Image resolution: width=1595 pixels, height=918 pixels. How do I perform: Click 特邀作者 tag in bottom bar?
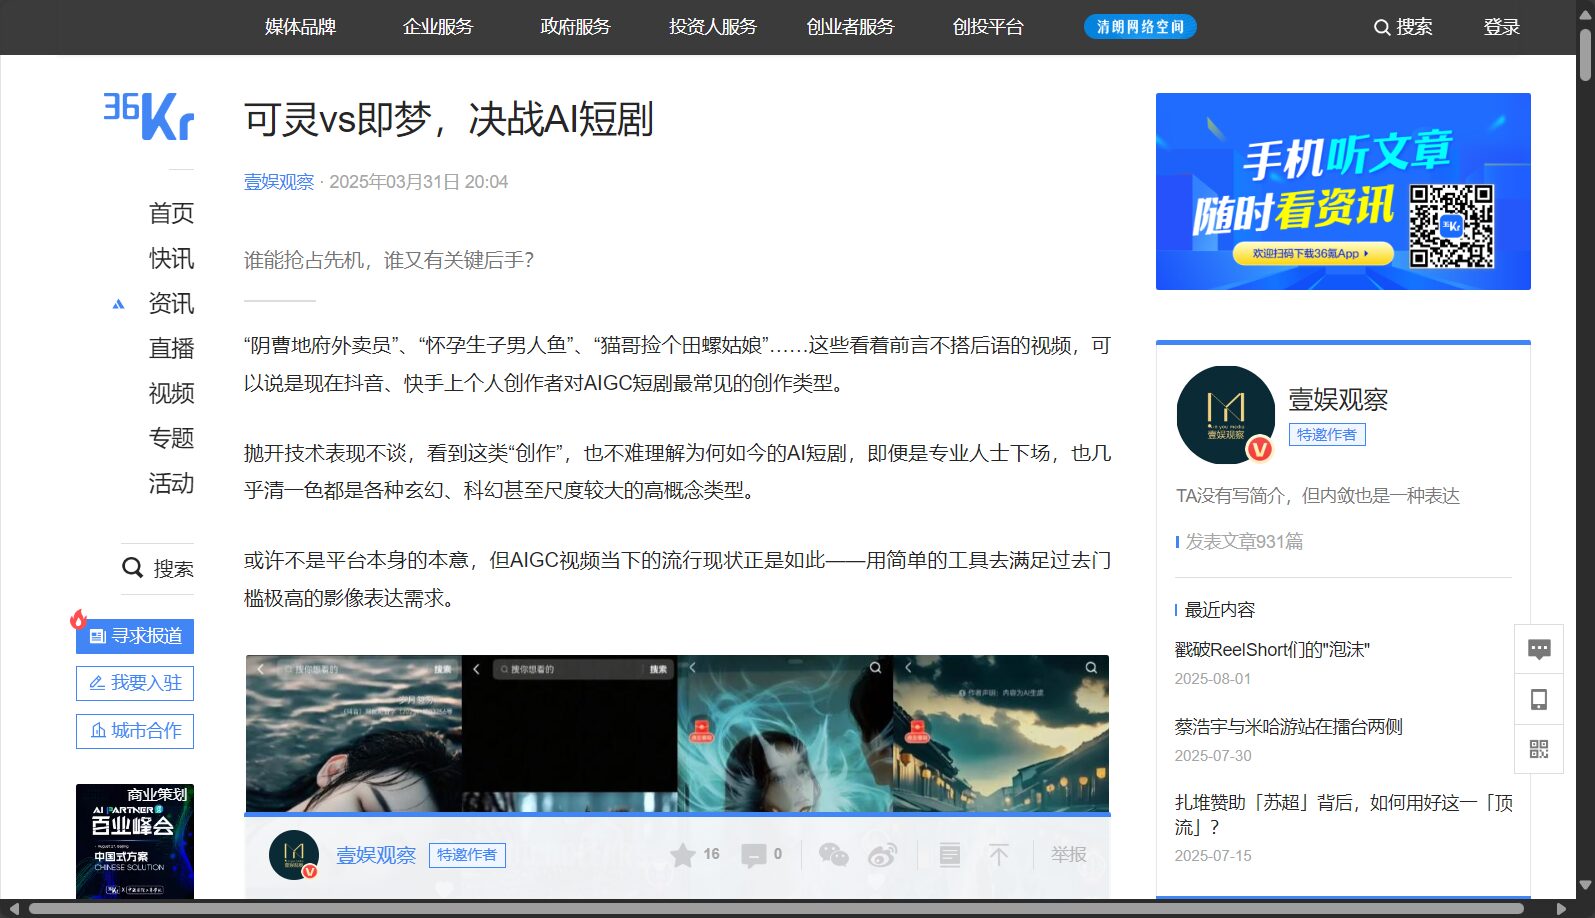point(467,855)
